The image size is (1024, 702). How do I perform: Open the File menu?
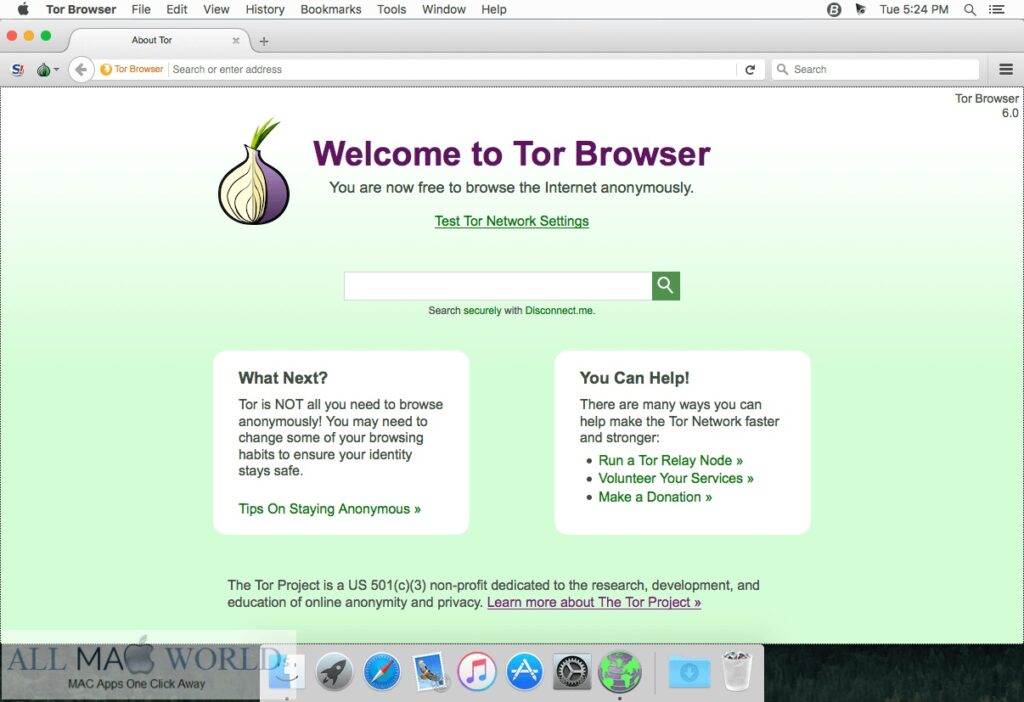pyautogui.click(x=141, y=9)
